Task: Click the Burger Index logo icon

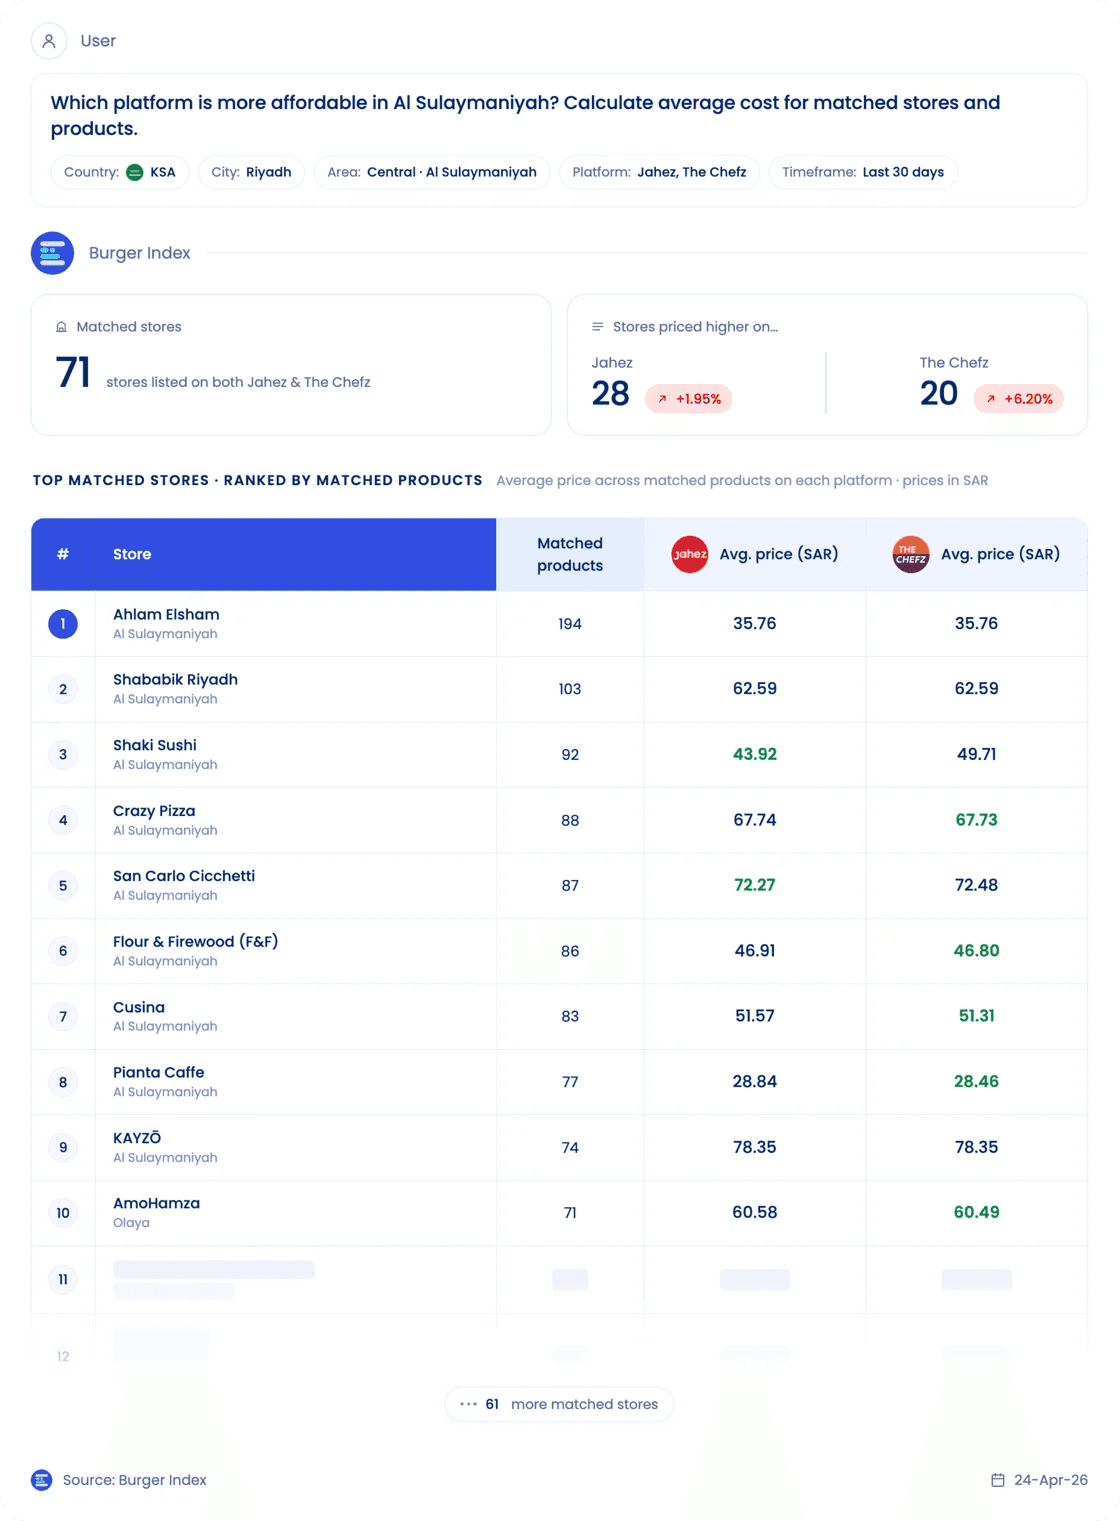Action: point(52,253)
